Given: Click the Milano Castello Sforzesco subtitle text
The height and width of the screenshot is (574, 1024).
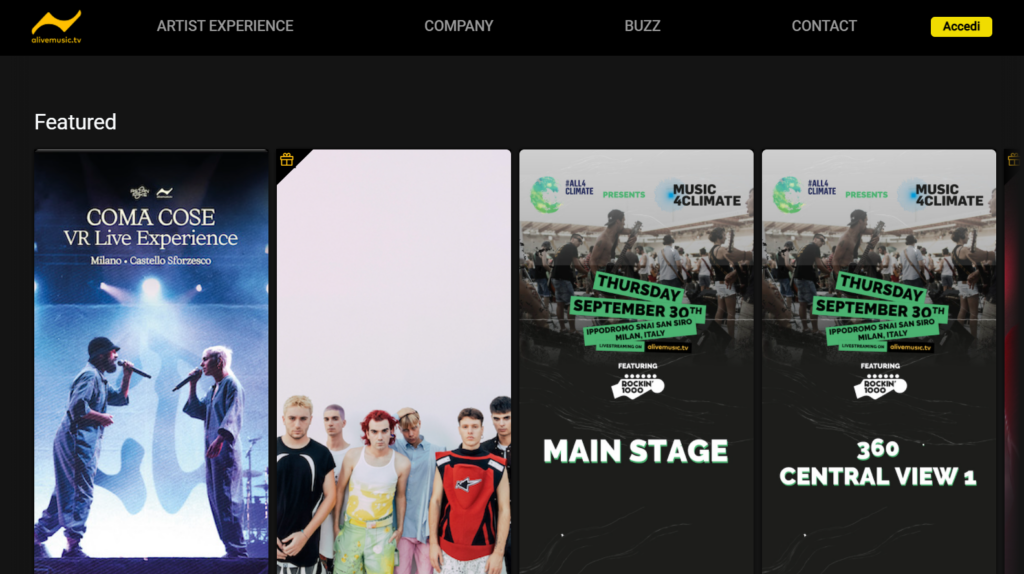Looking at the screenshot, I should coord(151,261).
